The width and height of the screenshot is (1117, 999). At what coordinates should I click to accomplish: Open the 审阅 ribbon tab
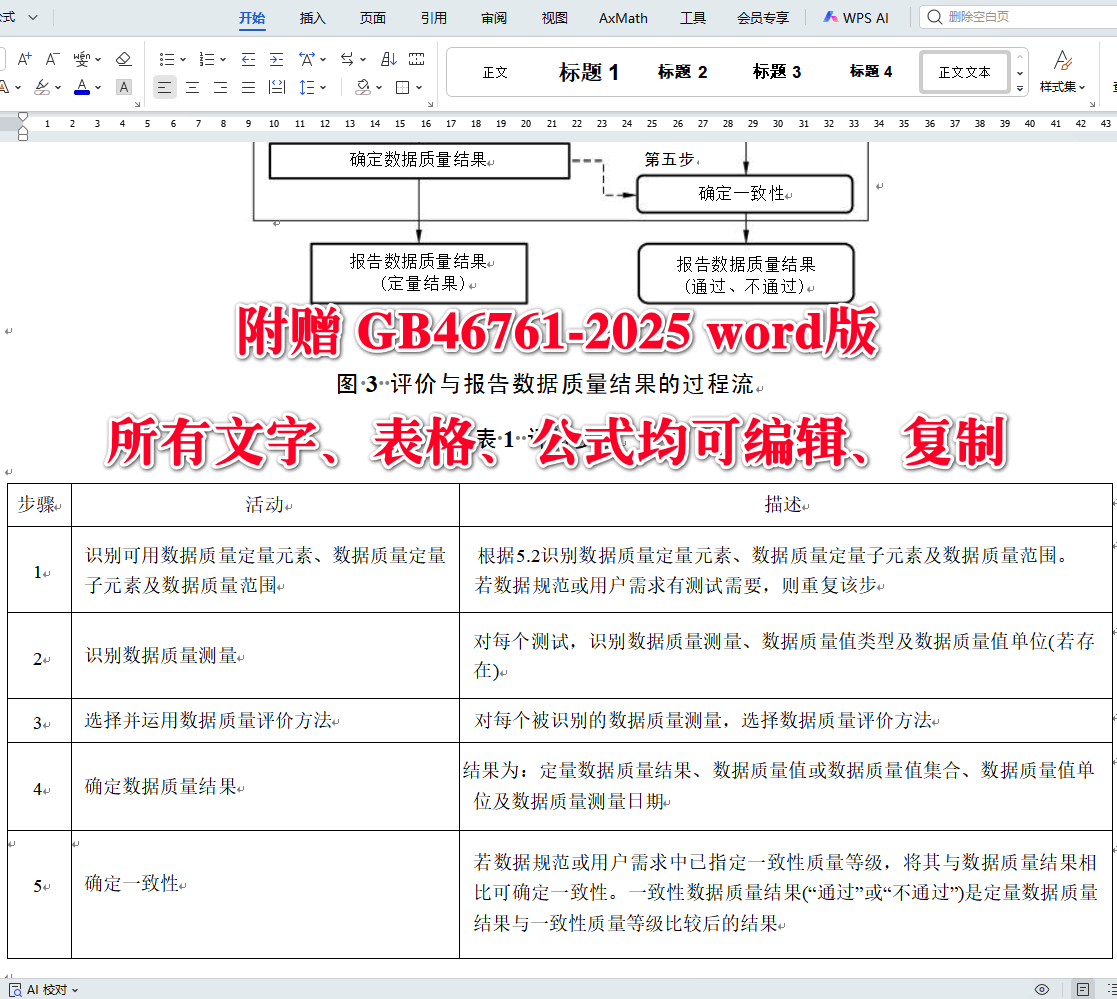tap(493, 17)
